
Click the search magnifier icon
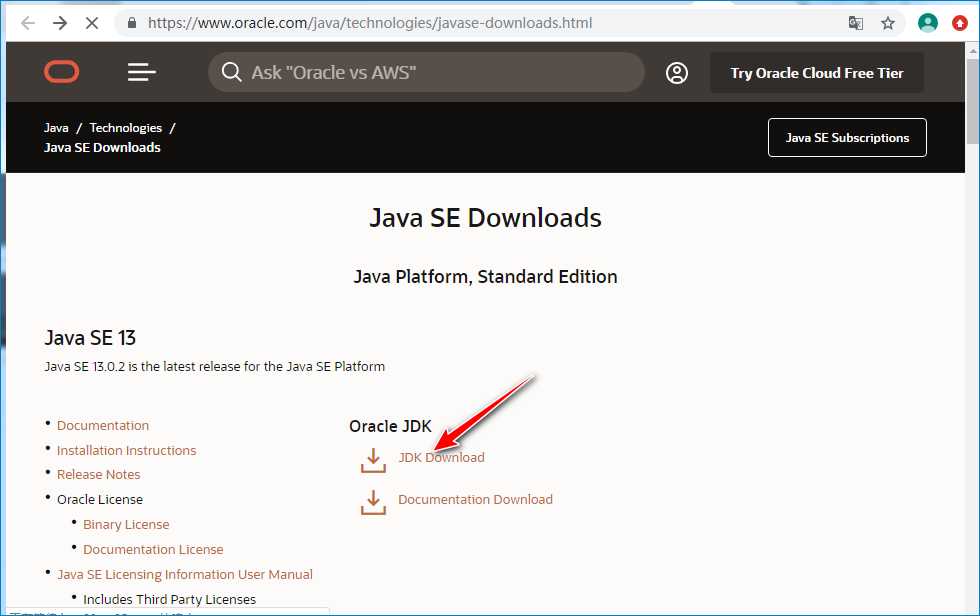pos(231,72)
